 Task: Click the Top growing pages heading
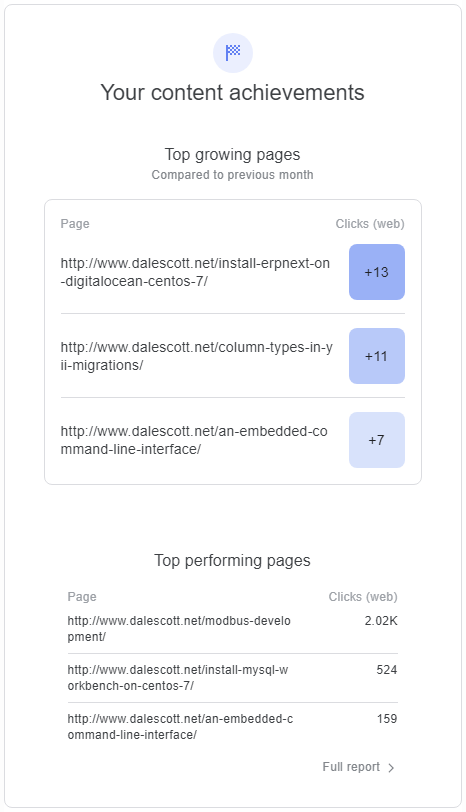[232, 154]
